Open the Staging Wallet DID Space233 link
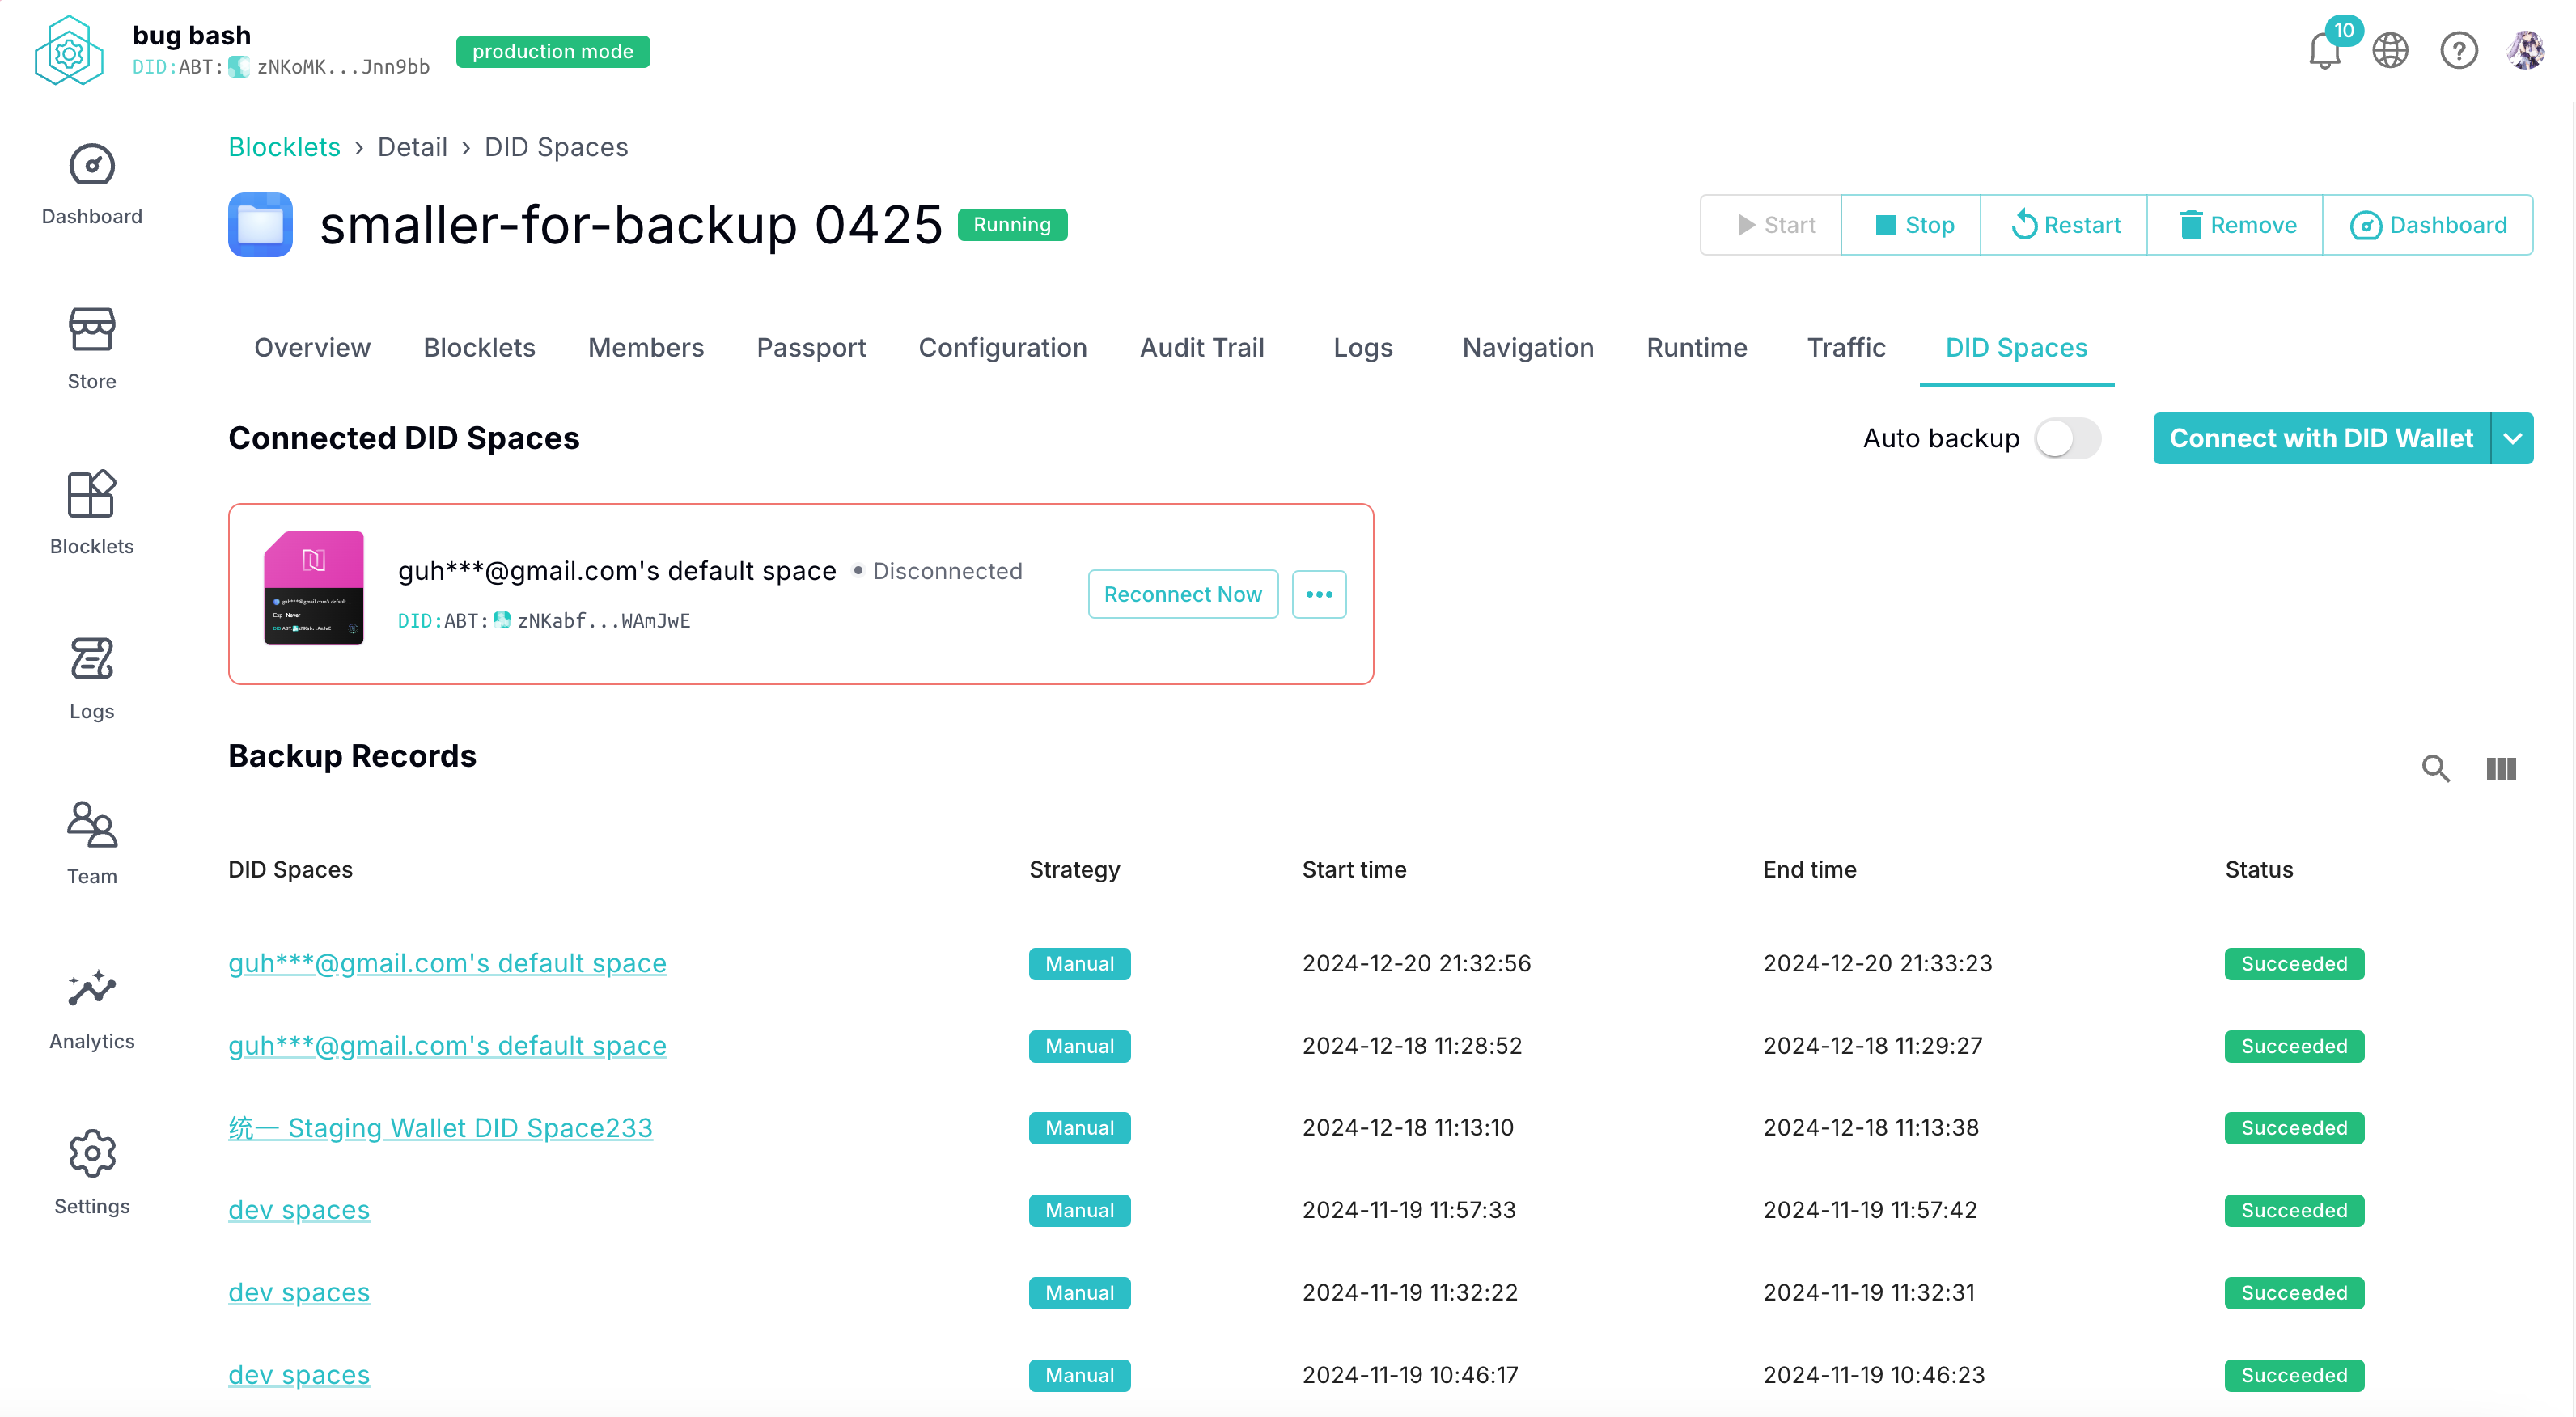Viewport: 2576px width, 1417px height. 440,1127
